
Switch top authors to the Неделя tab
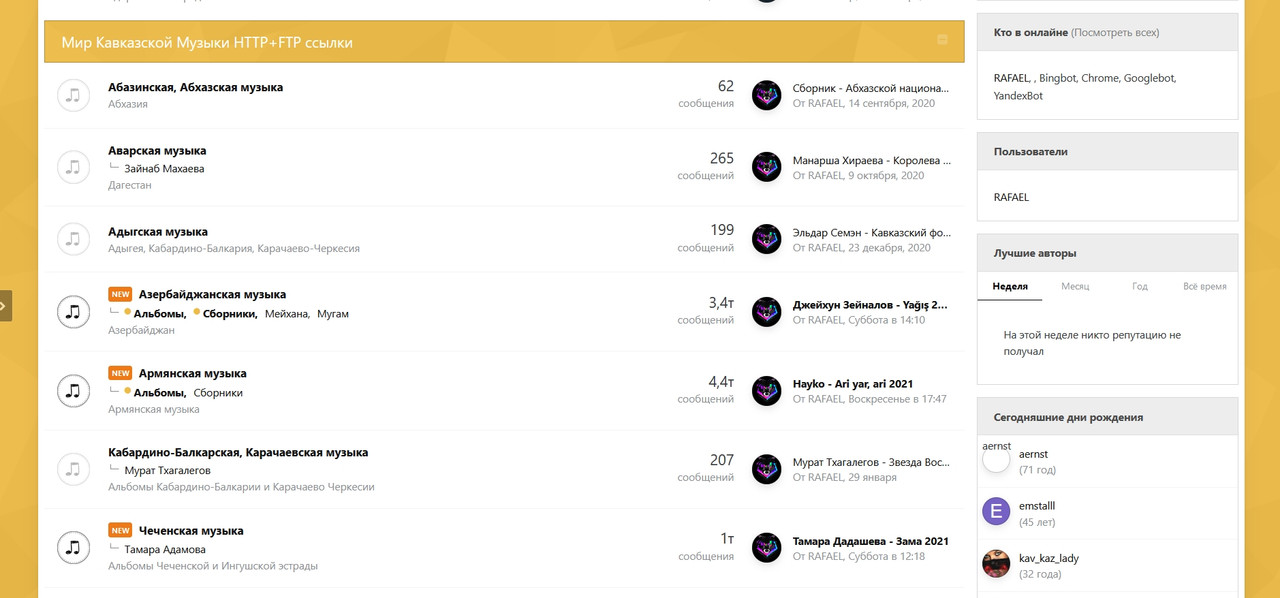[1010, 286]
